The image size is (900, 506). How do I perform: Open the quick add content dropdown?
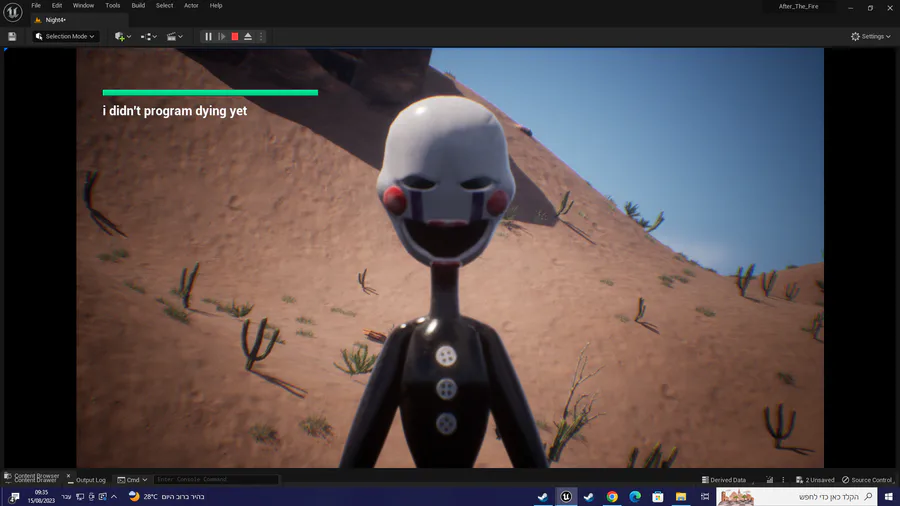pos(123,37)
